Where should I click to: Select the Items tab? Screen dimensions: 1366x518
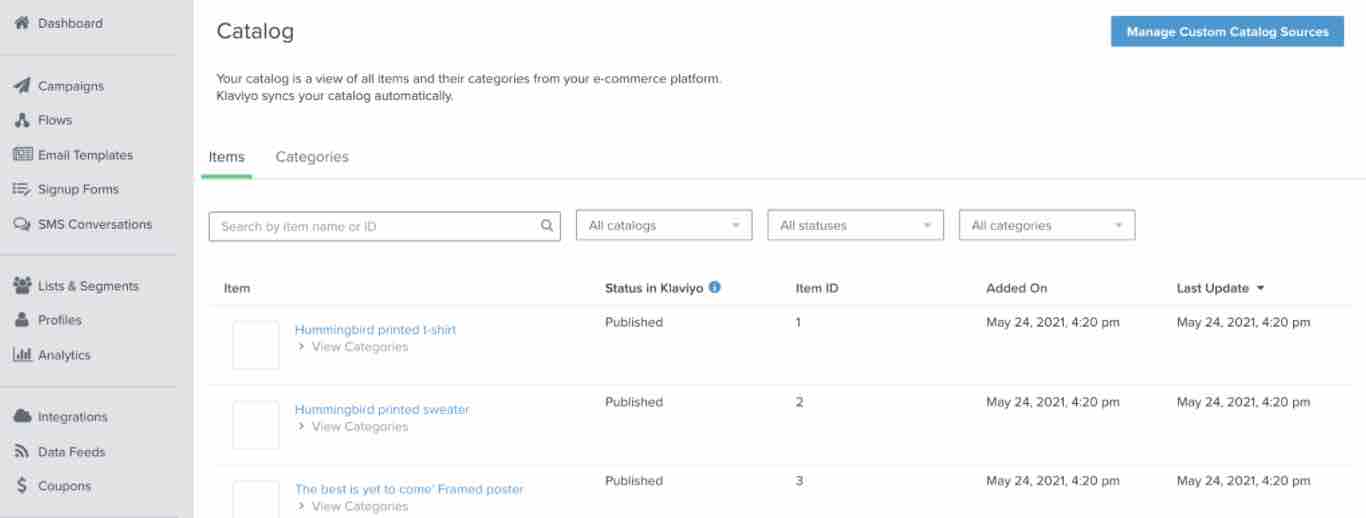point(226,157)
